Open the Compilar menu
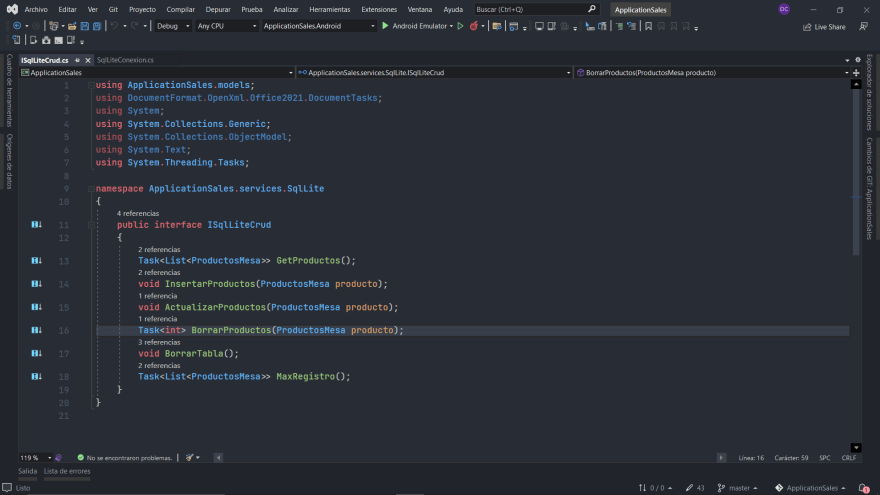This screenshot has width=880, height=495. pyautogui.click(x=181, y=10)
